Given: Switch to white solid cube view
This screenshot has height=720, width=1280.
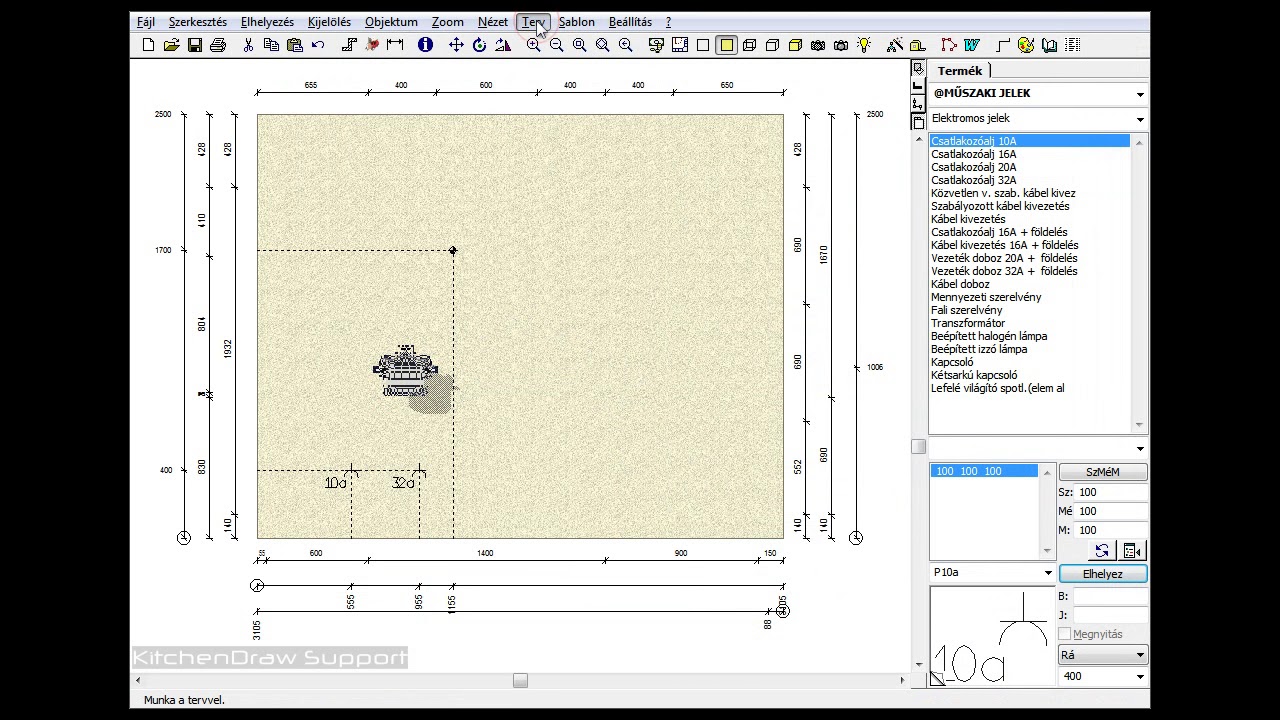Looking at the screenshot, I should point(772,45).
